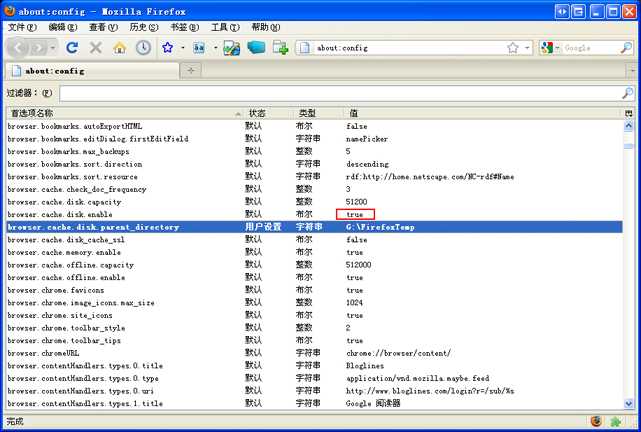Reload the page with the blue refresh icon
The image size is (641, 432).
pyautogui.click(x=72, y=48)
